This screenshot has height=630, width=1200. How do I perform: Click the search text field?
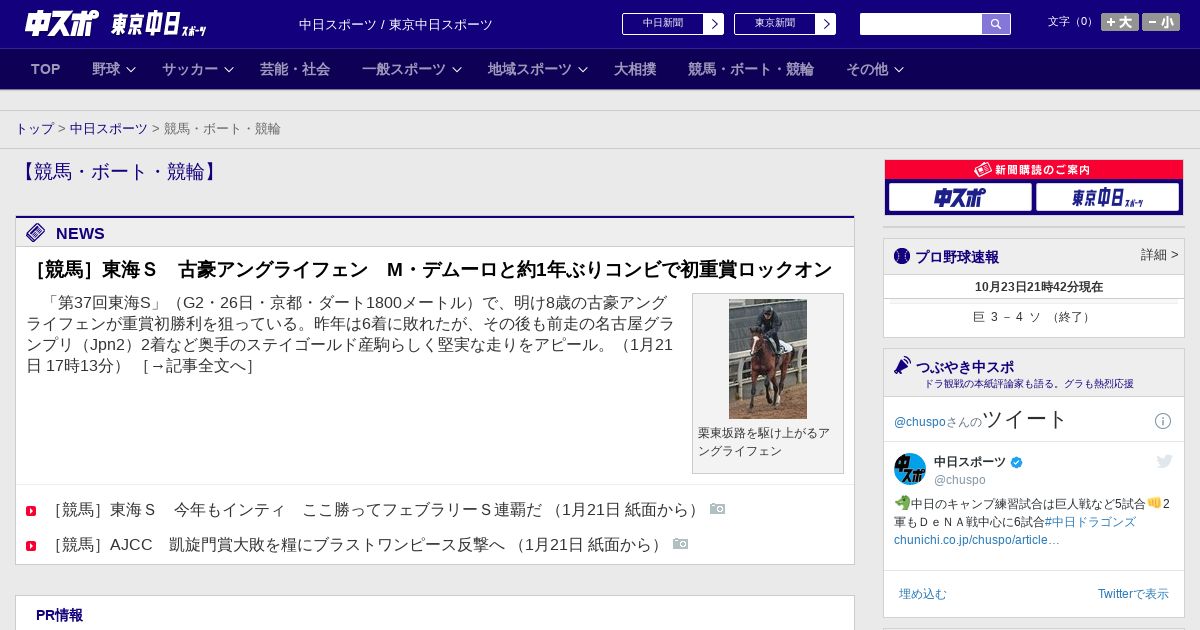point(921,24)
